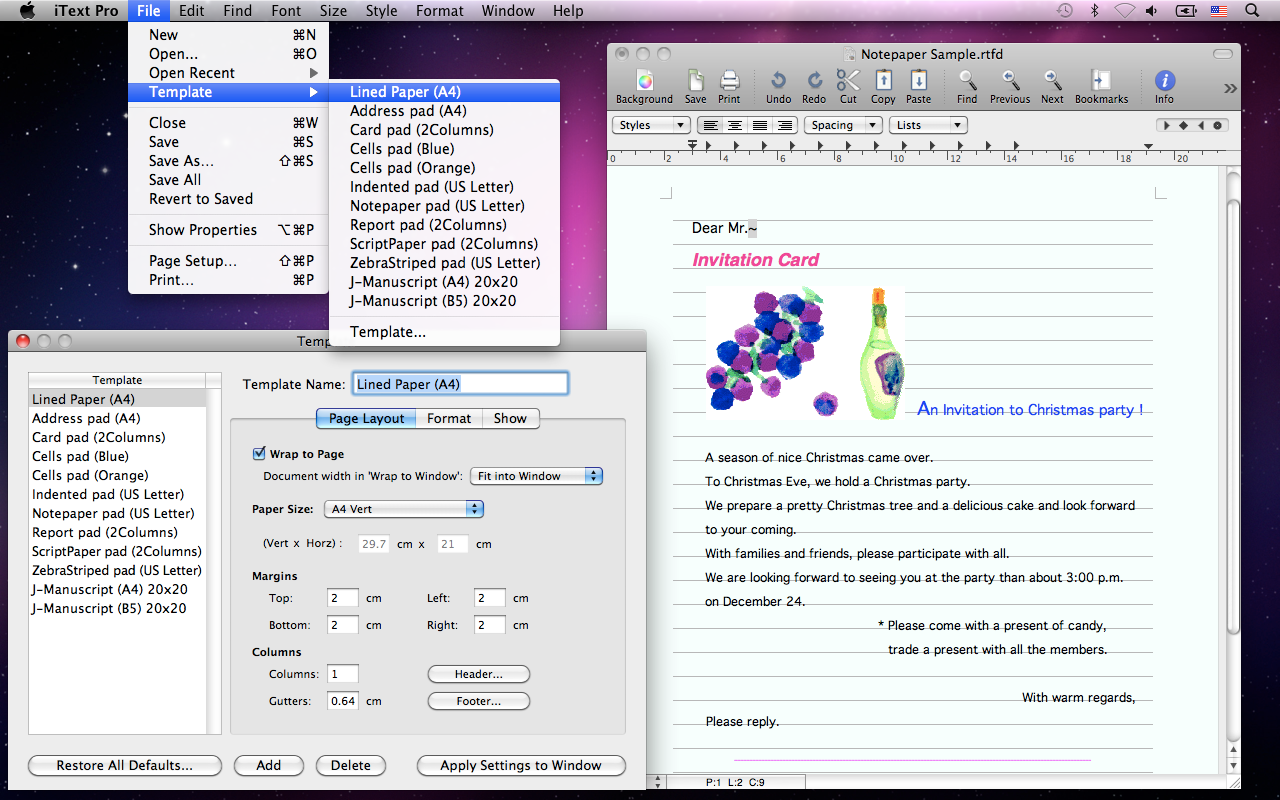Screen dimensions: 1280x800
Task: Select the decimal tab stop circle icon
Action: click(1217, 125)
